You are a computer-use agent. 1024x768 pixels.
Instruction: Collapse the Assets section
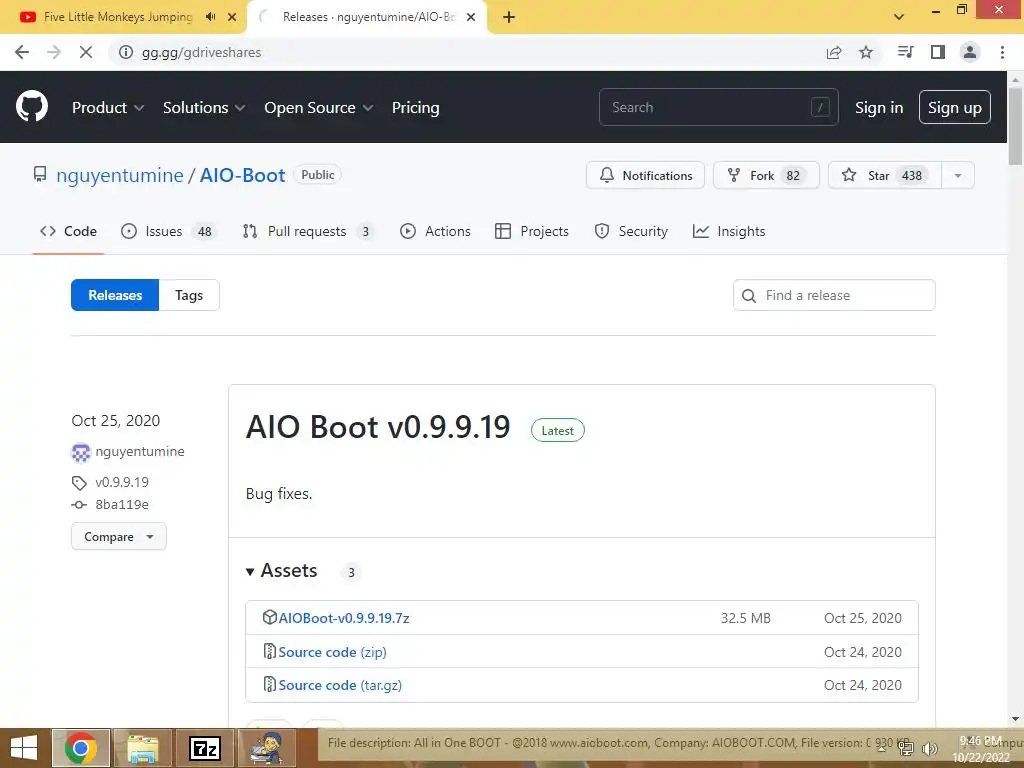[281, 571]
